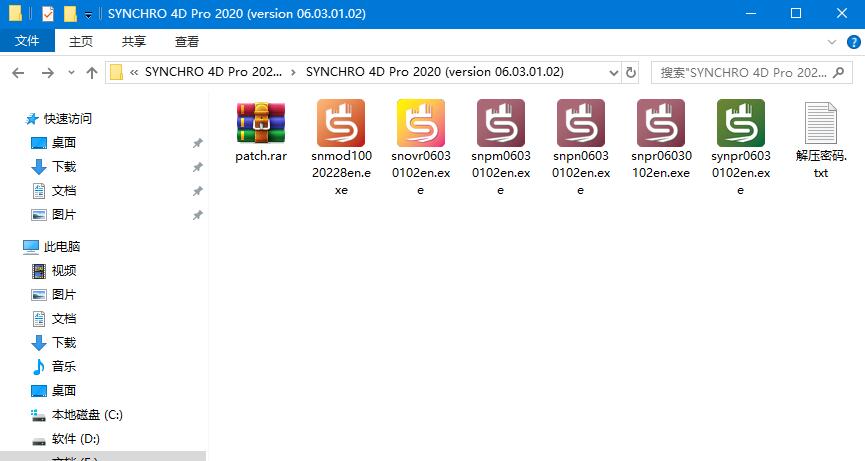Open 下载 under quick access

pos(63,167)
